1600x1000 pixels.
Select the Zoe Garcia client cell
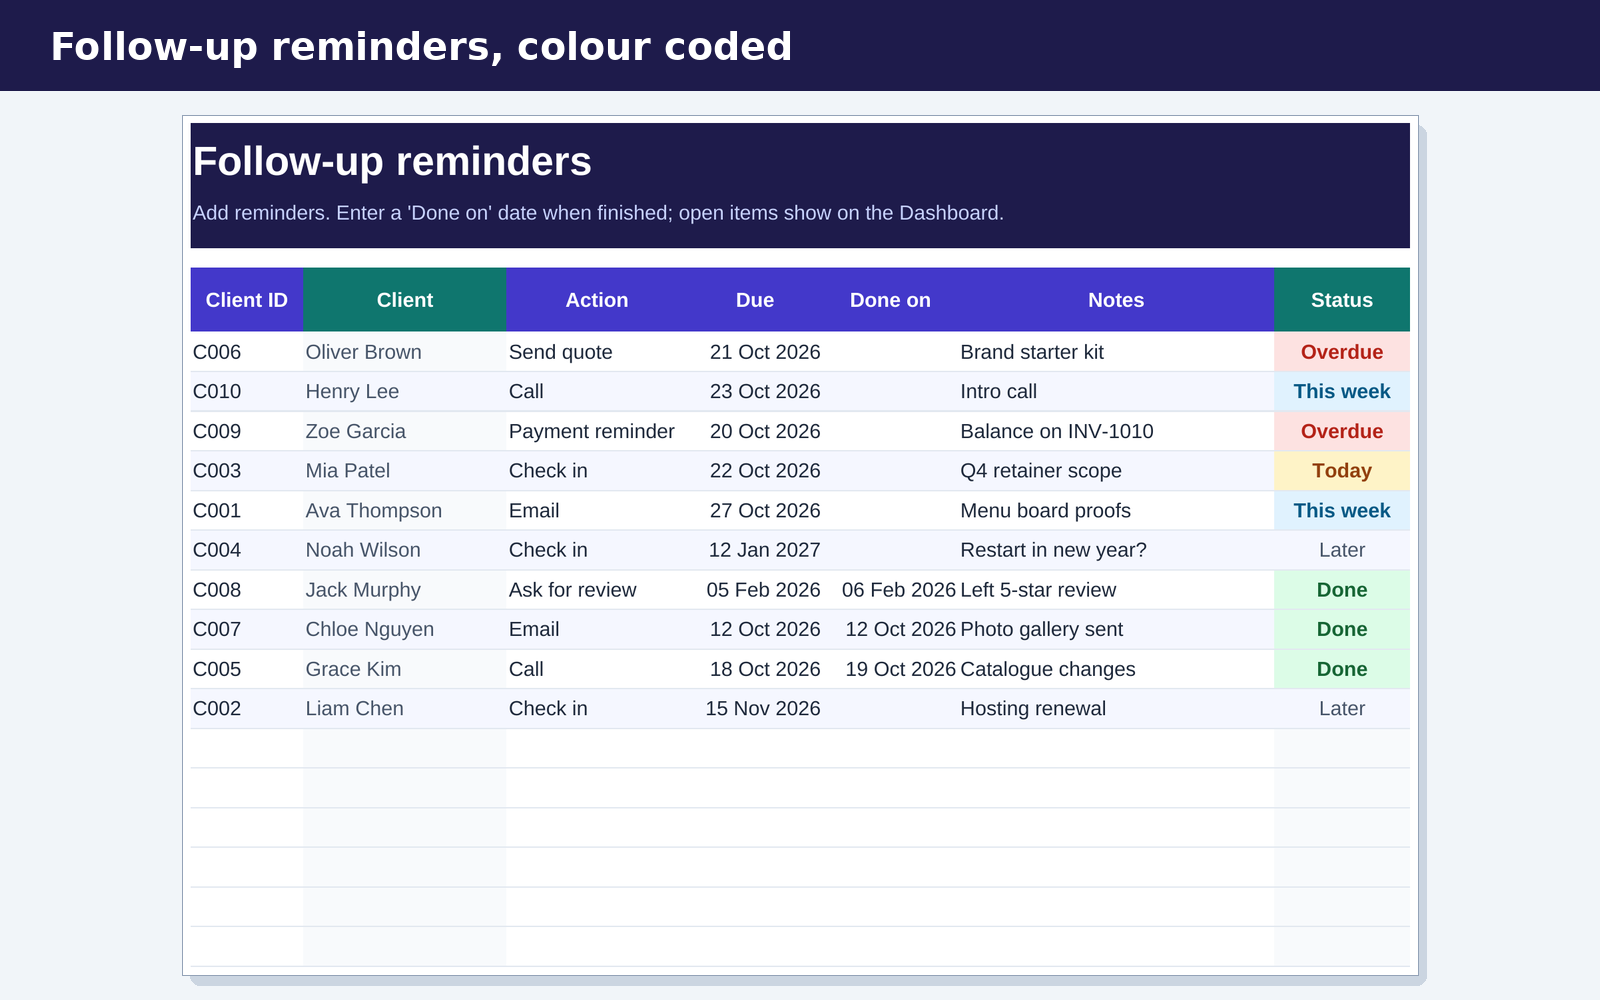[405, 431]
